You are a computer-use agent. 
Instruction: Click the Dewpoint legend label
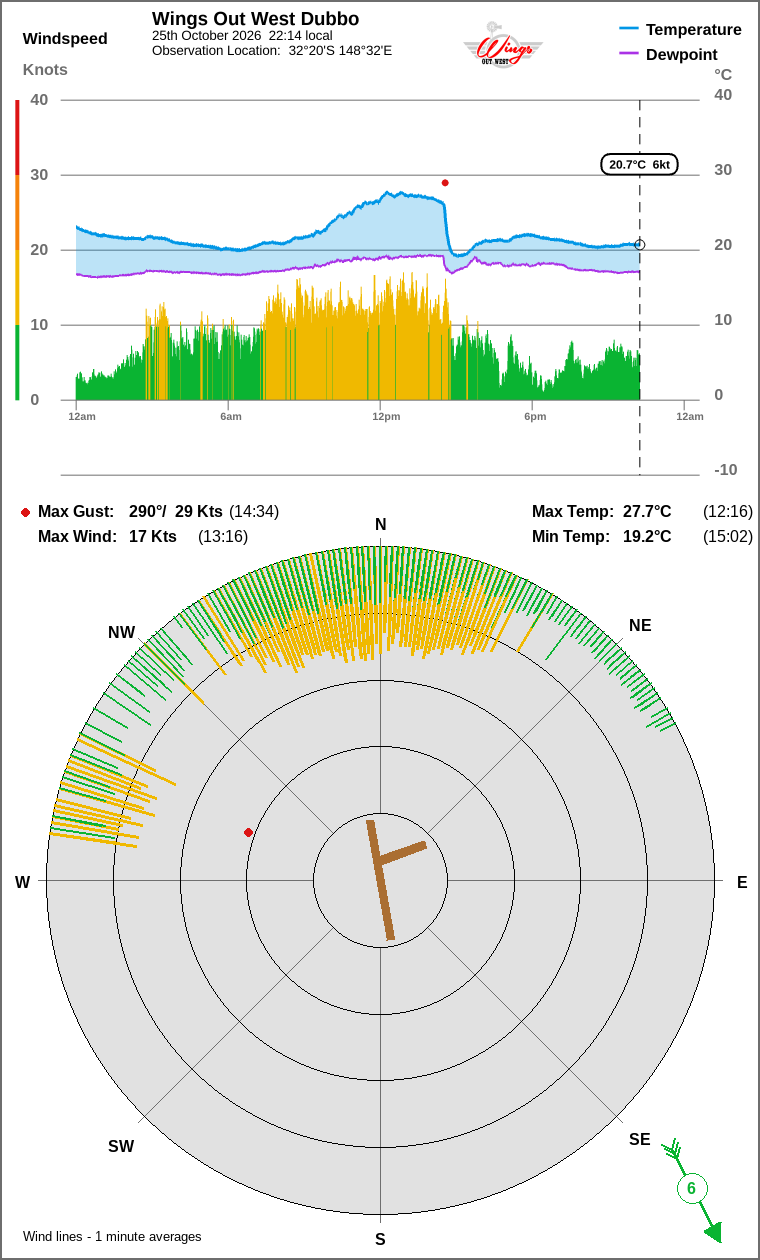click(682, 54)
